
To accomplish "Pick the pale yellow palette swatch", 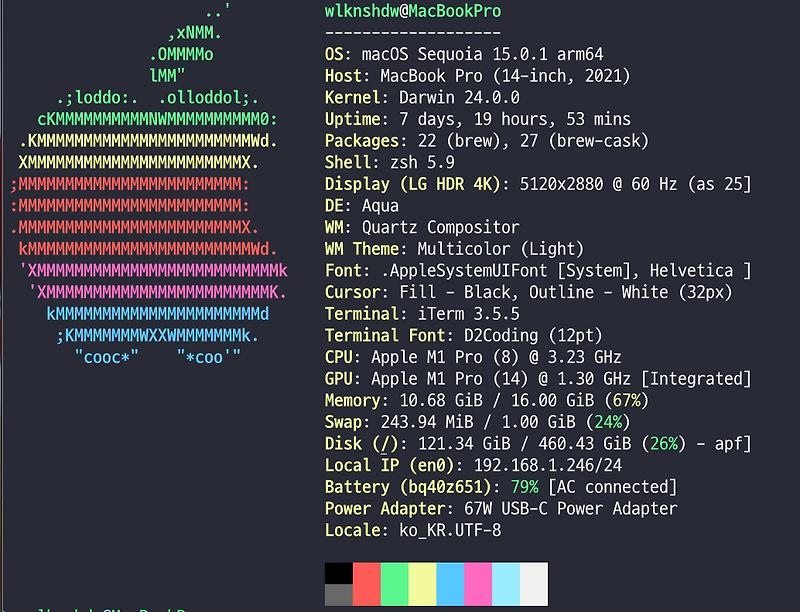I will click(422, 584).
